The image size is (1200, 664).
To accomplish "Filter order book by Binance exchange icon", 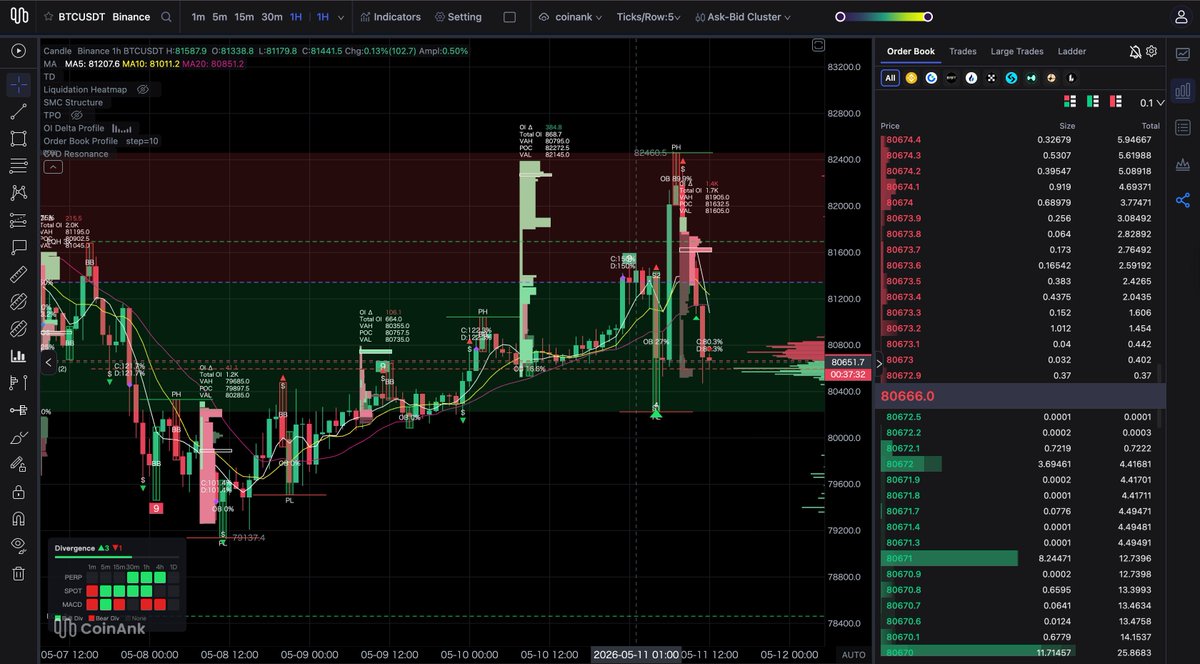I will pyautogui.click(x=911, y=77).
